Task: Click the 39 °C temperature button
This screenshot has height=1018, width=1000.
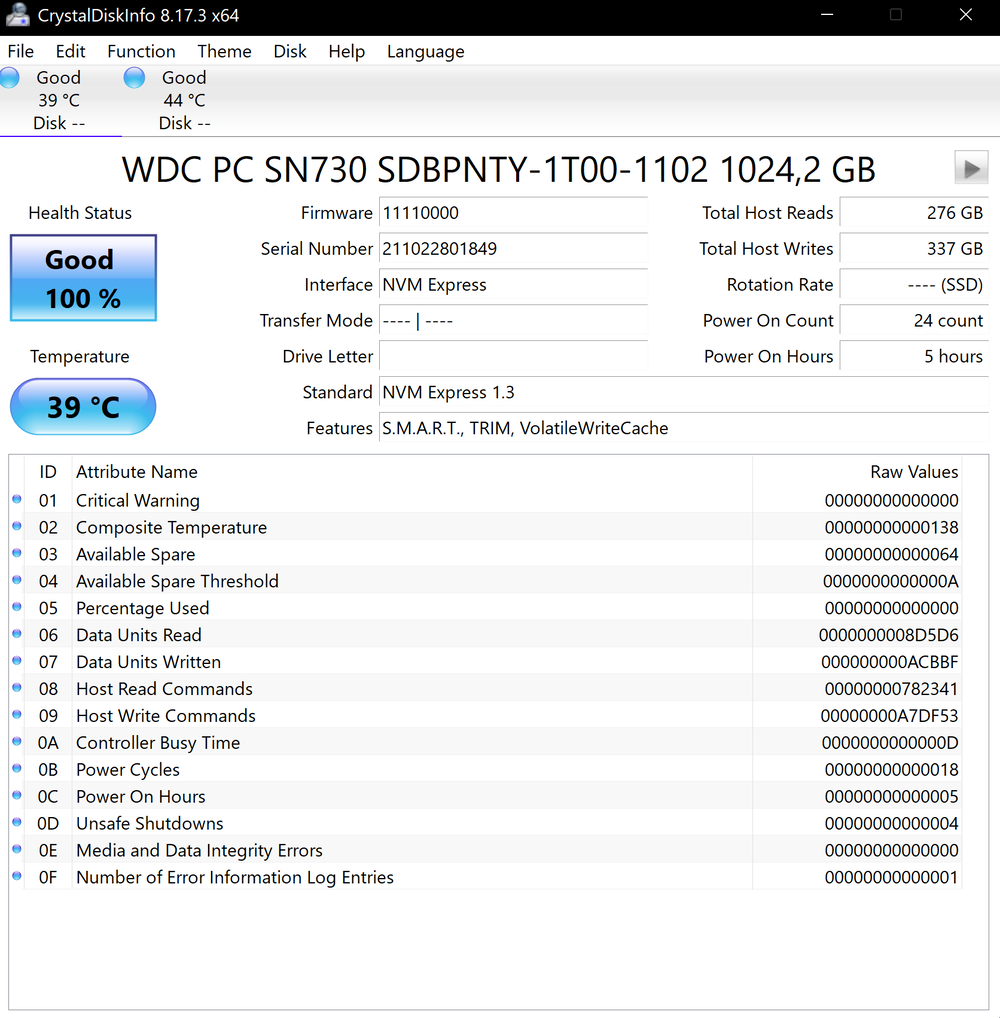Action: click(x=83, y=407)
